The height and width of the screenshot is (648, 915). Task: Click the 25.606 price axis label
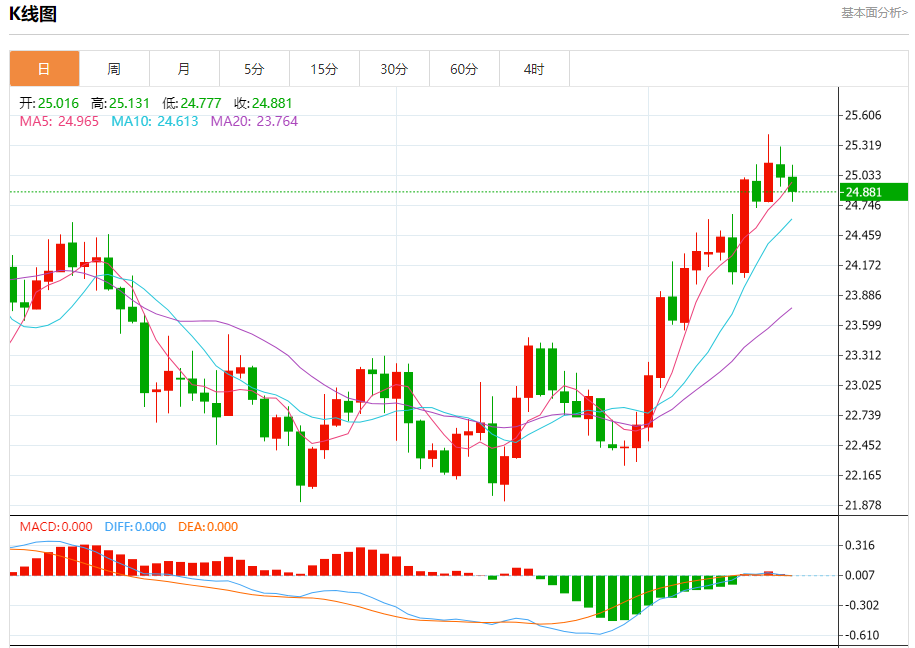(863, 115)
